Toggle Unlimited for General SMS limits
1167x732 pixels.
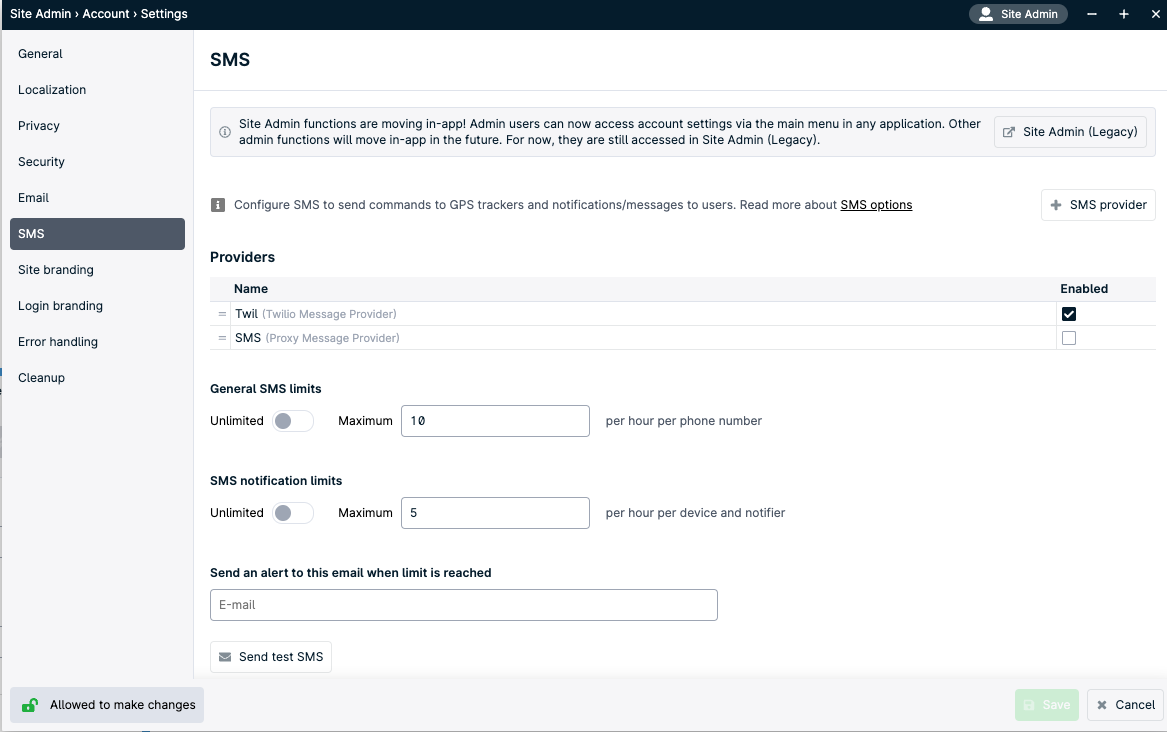(x=292, y=421)
